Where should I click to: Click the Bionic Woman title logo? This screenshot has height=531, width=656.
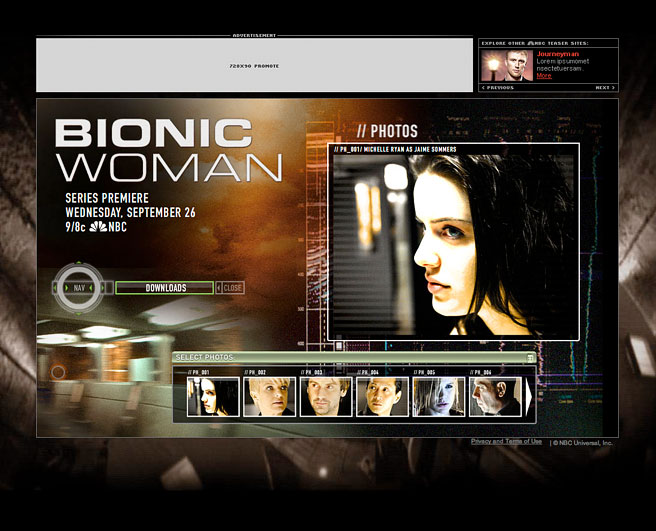pos(169,151)
